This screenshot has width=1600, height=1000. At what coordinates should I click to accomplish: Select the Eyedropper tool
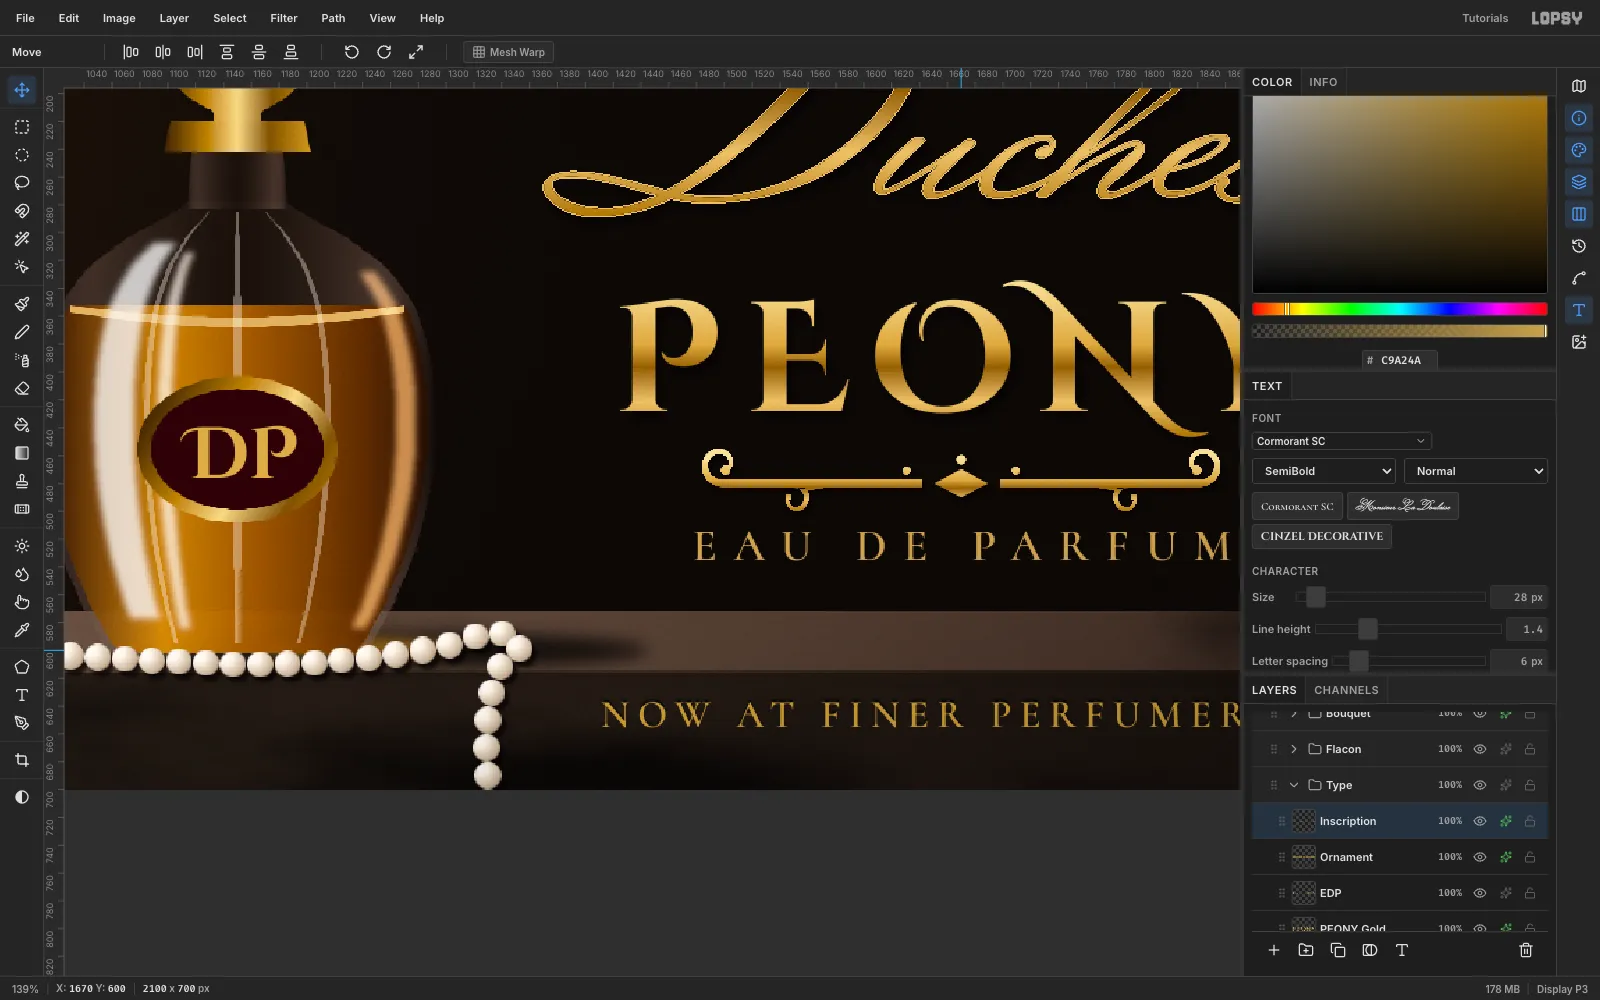22,630
